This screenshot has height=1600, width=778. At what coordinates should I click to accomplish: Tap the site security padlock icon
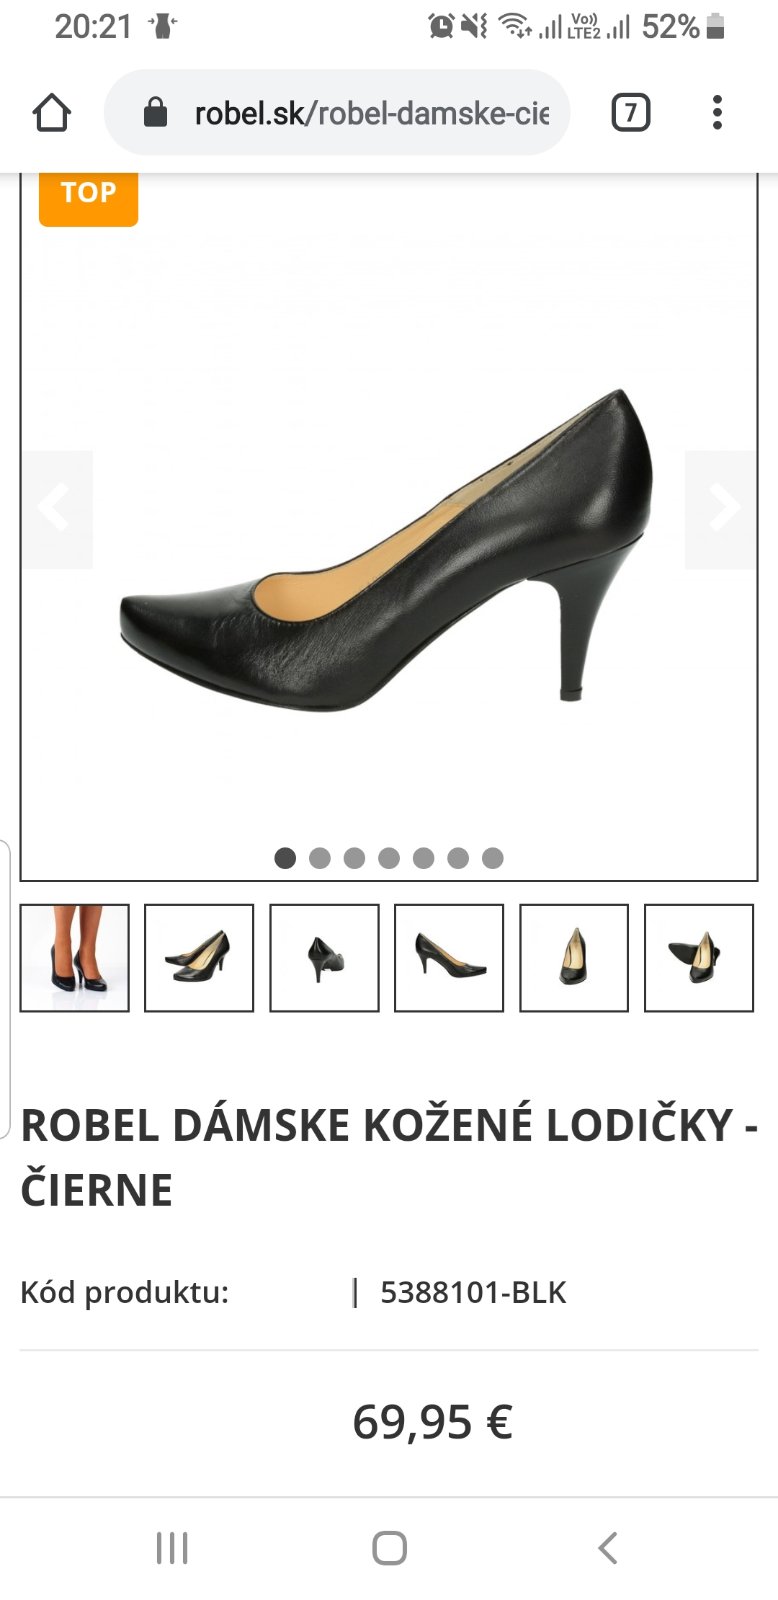tap(155, 112)
